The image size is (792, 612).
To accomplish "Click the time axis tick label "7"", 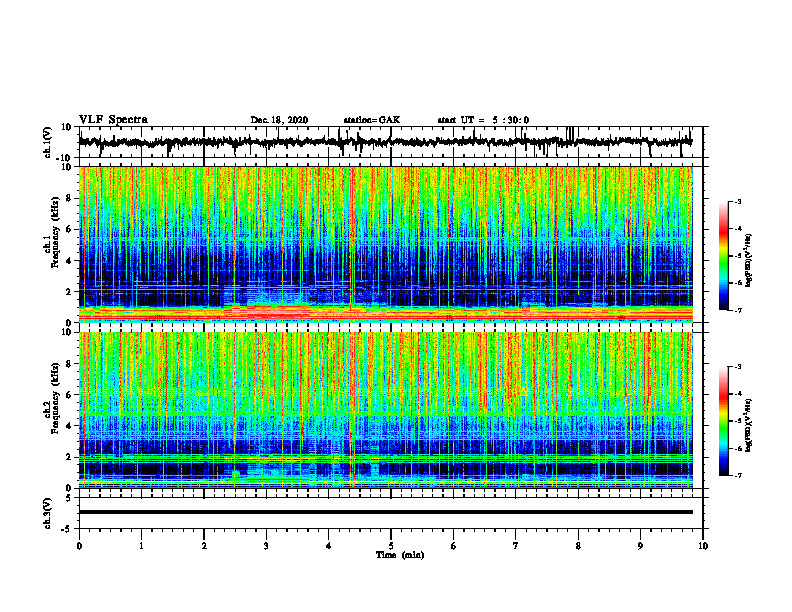I will [516, 546].
